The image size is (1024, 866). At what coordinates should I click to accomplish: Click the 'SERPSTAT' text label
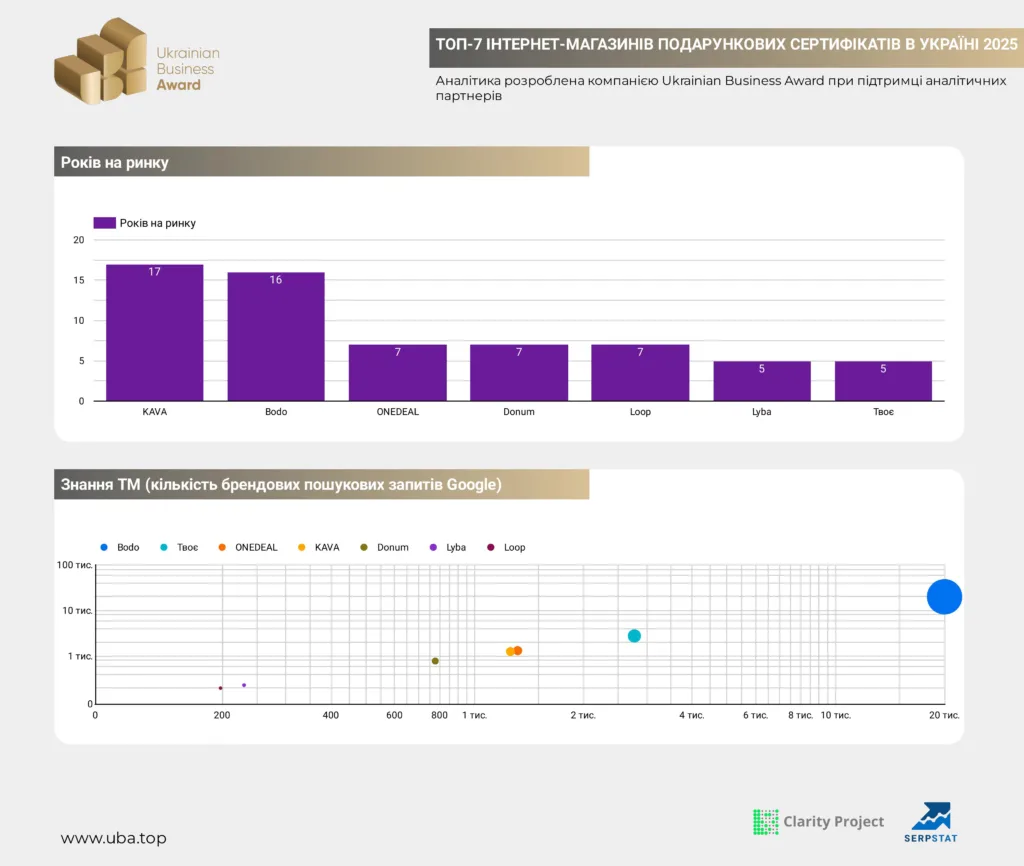click(x=931, y=839)
